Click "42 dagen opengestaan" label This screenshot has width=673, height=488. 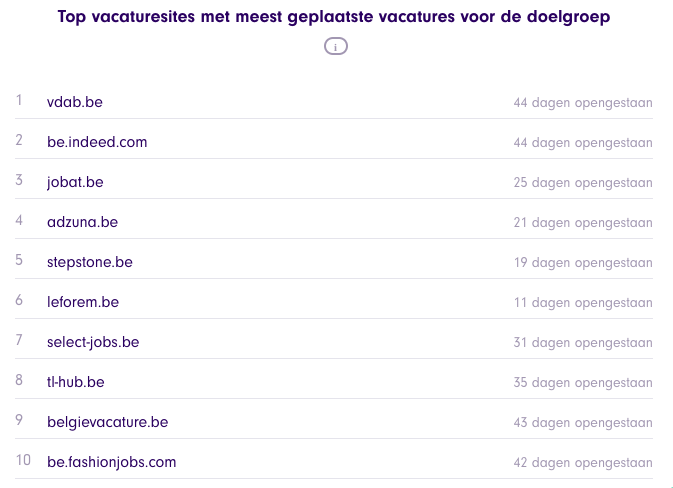[583, 463]
